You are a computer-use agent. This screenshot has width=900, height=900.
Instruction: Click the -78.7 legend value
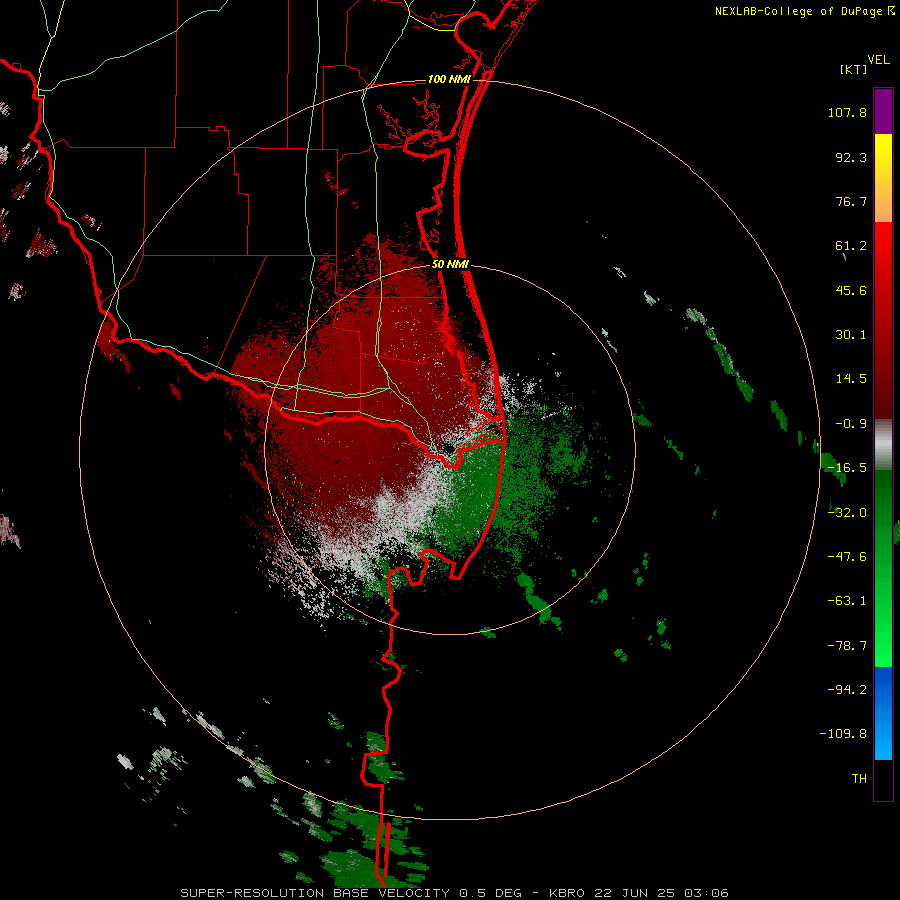point(847,646)
